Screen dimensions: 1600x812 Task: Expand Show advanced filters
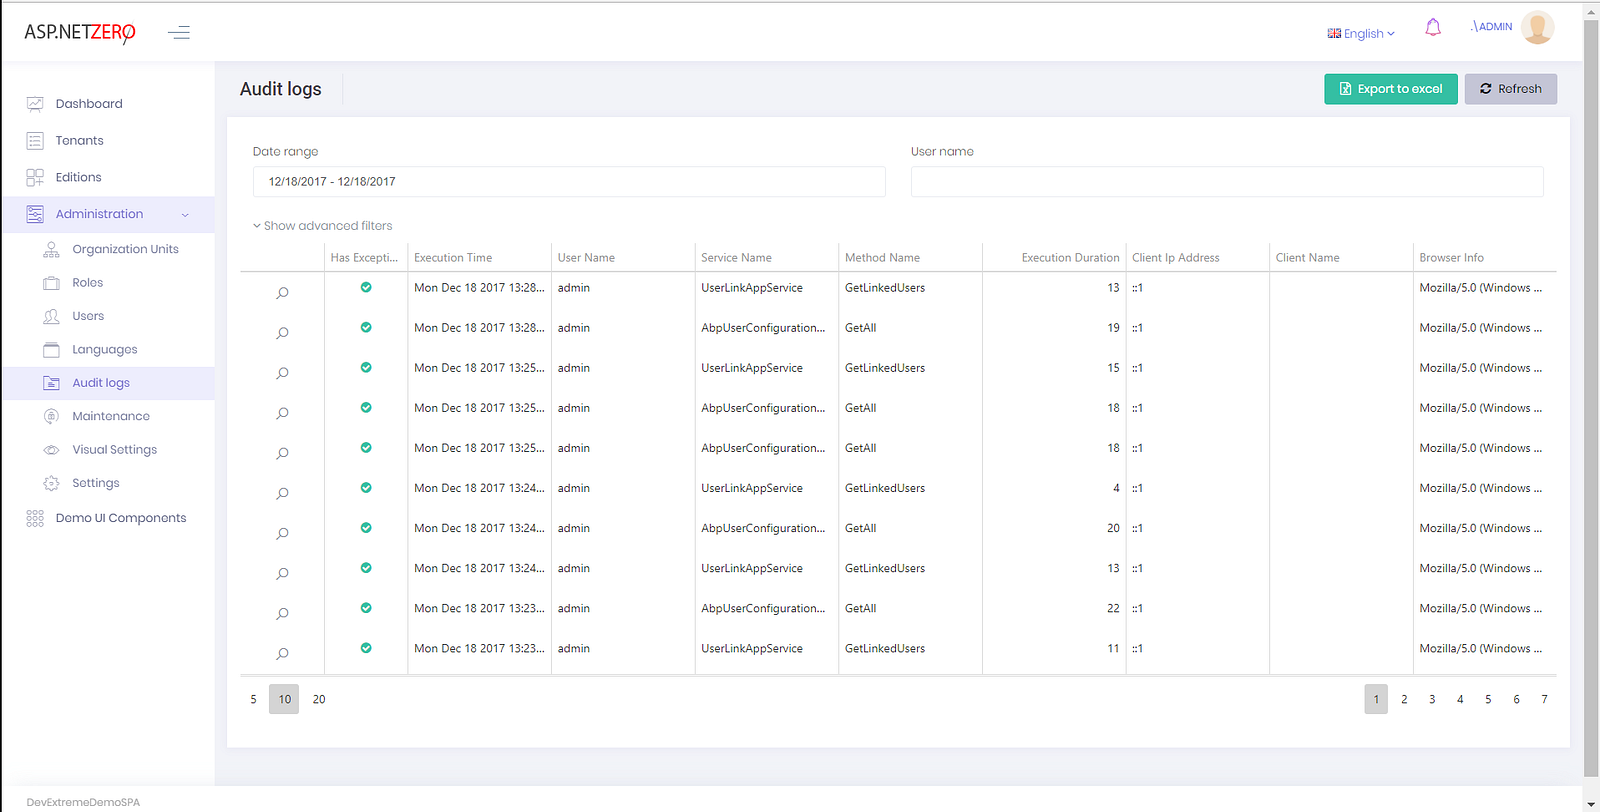(x=322, y=226)
